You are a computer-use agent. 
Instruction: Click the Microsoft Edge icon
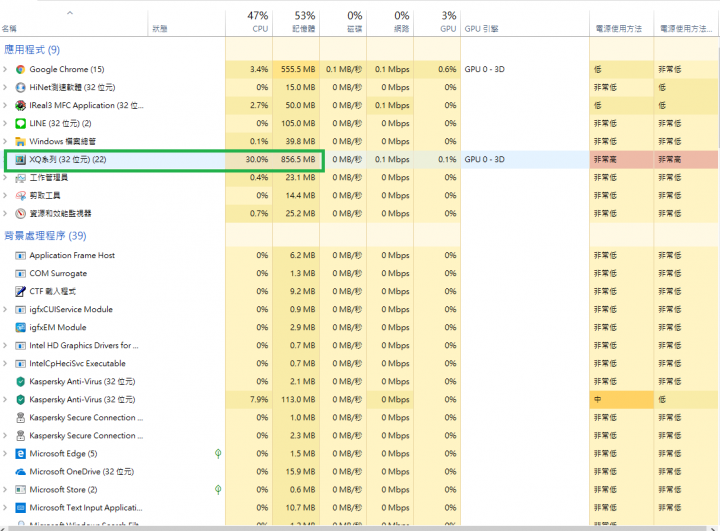coord(20,454)
